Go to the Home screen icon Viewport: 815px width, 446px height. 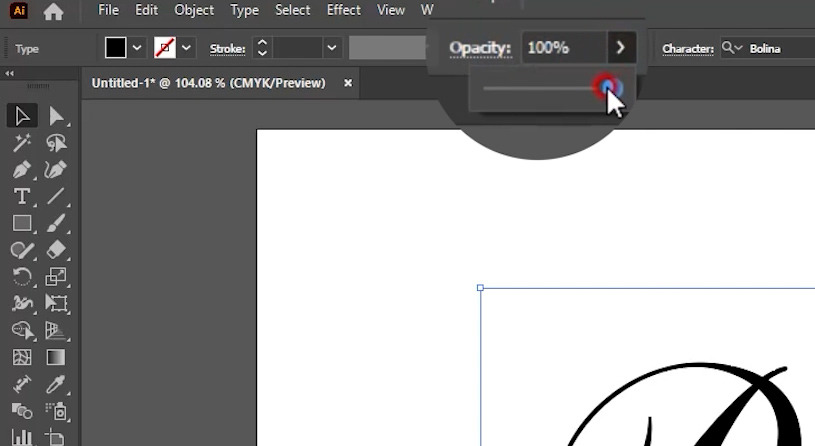point(54,11)
